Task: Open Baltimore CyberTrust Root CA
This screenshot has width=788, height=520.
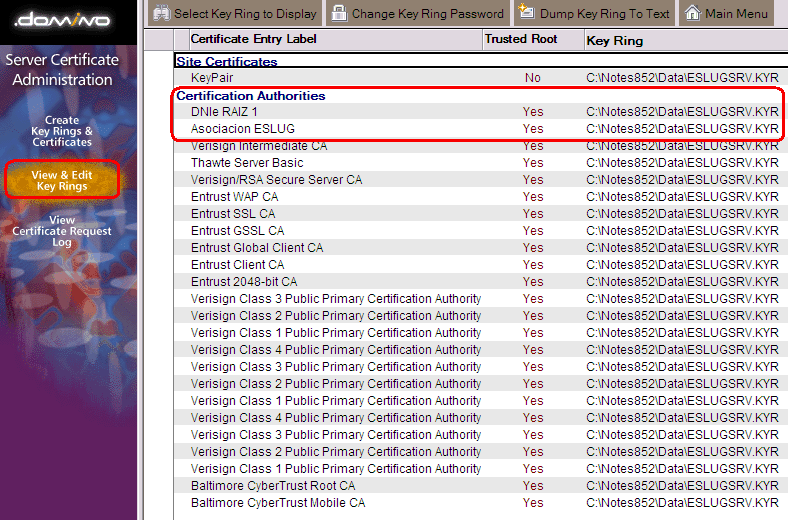Action: 273,486
